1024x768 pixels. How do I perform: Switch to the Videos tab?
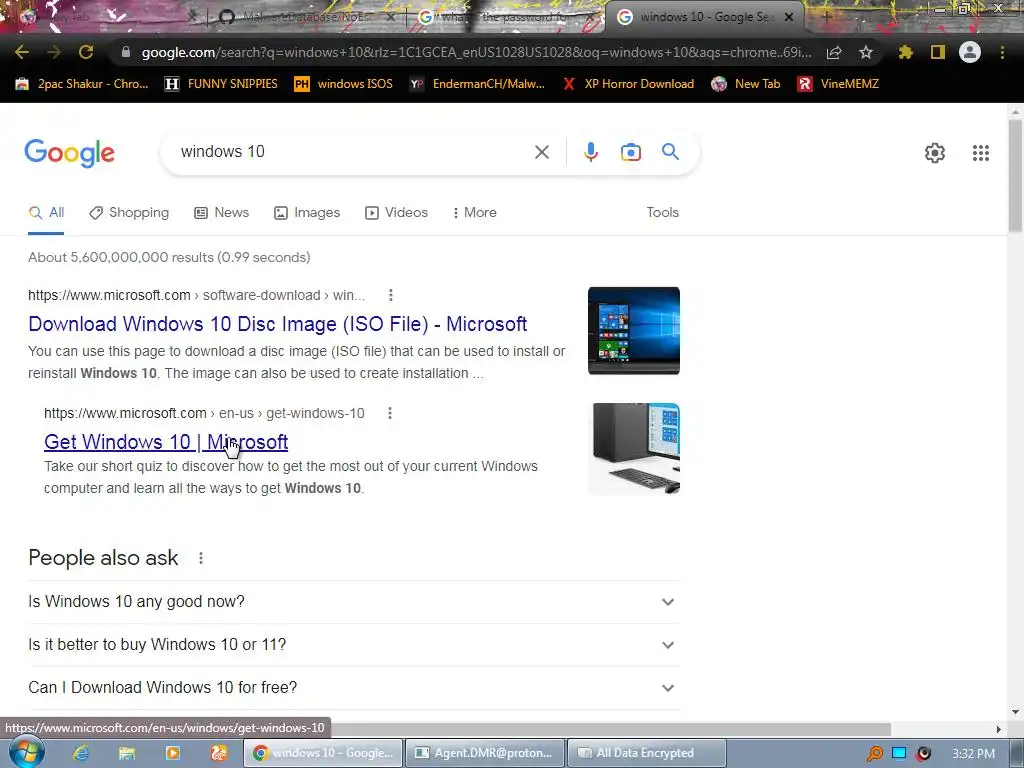click(x=396, y=212)
